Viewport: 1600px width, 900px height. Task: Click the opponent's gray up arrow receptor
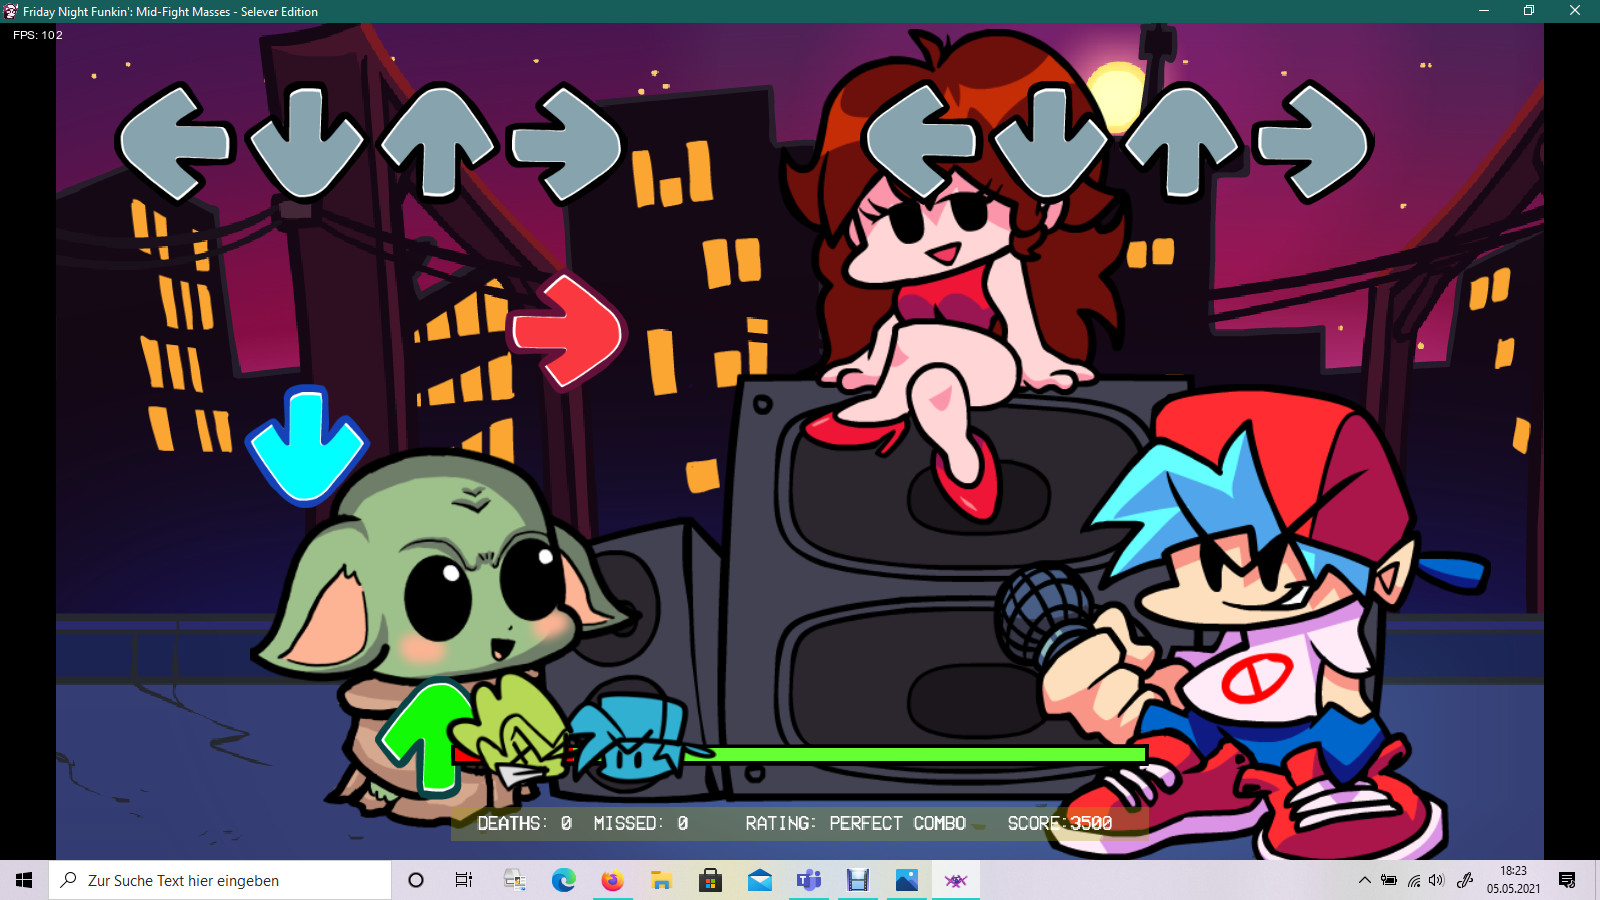tap(438, 142)
